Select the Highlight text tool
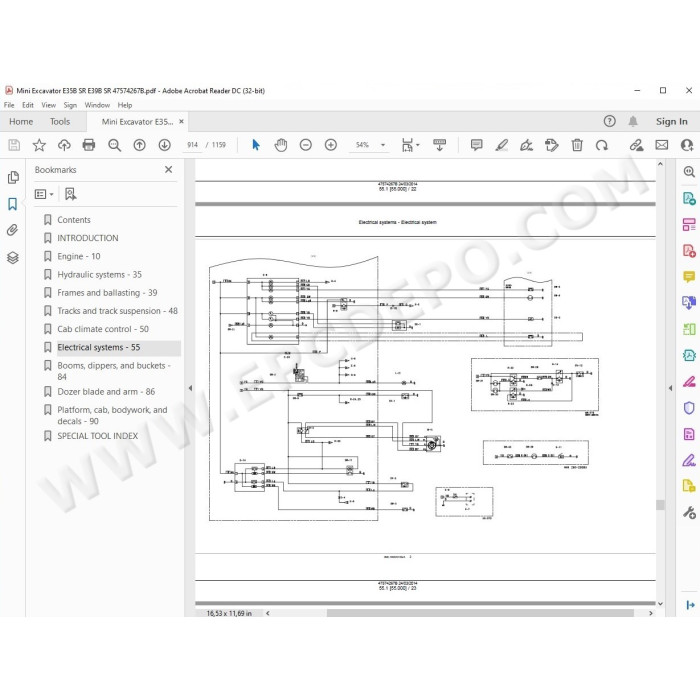 tap(502, 145)
